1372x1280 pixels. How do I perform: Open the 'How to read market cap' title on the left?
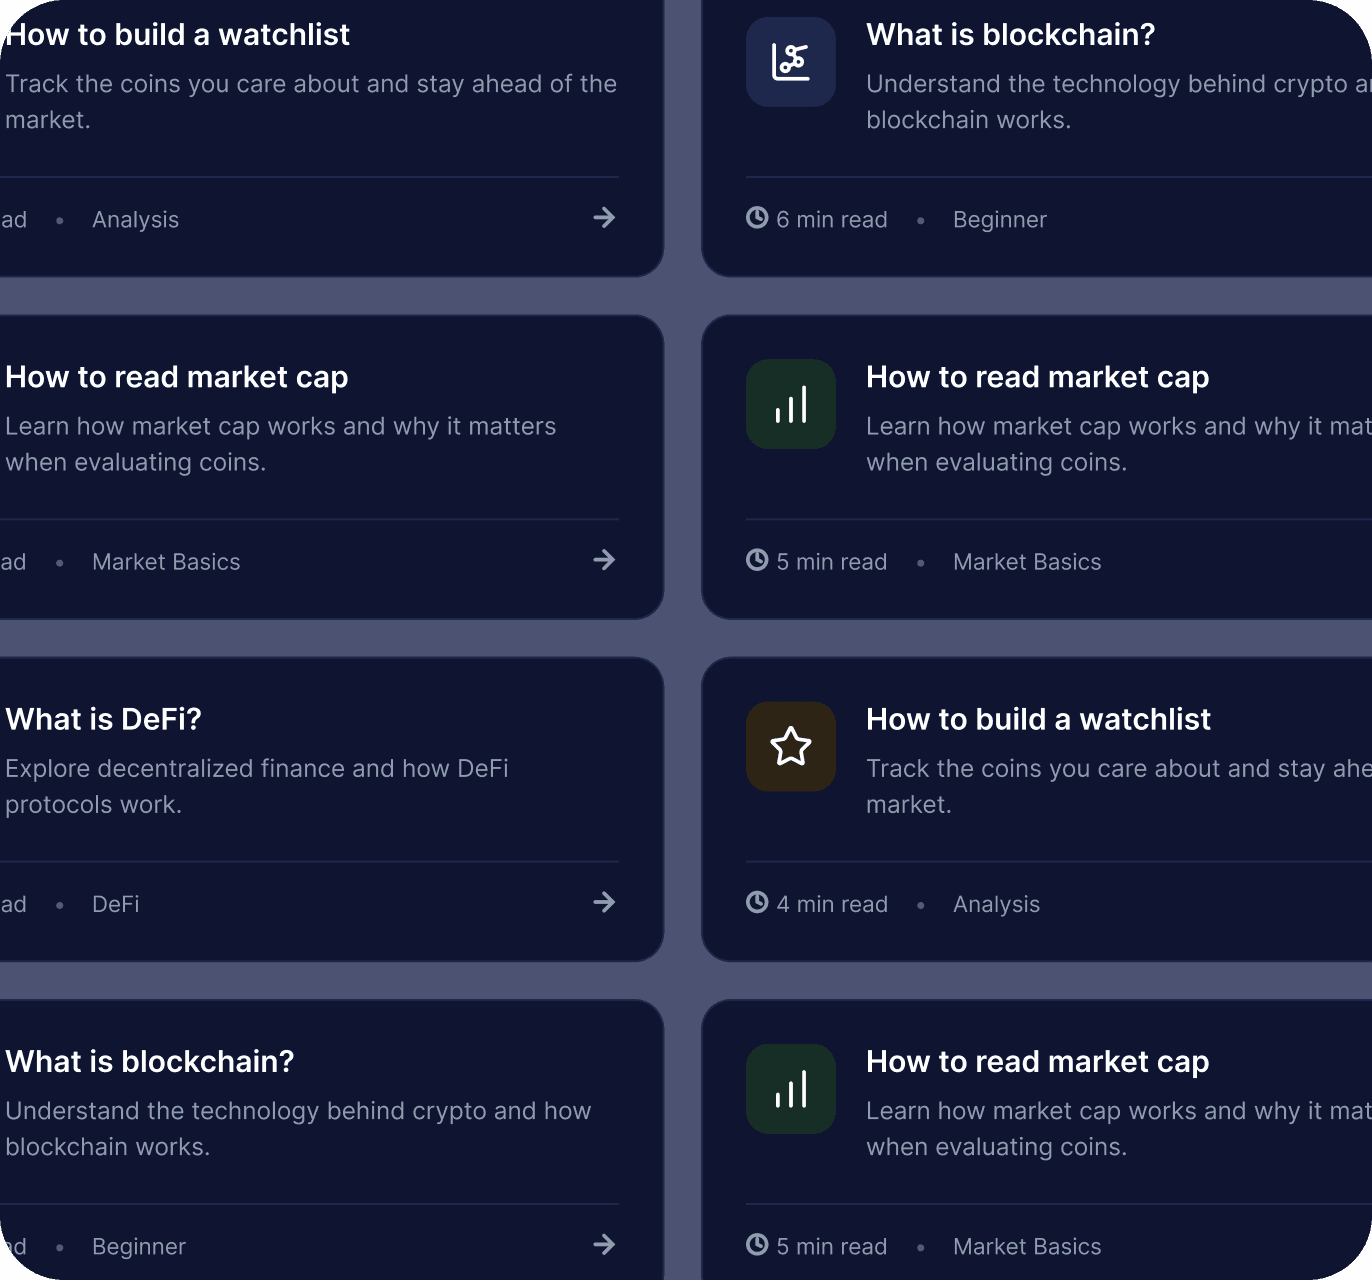click(176, 377)
